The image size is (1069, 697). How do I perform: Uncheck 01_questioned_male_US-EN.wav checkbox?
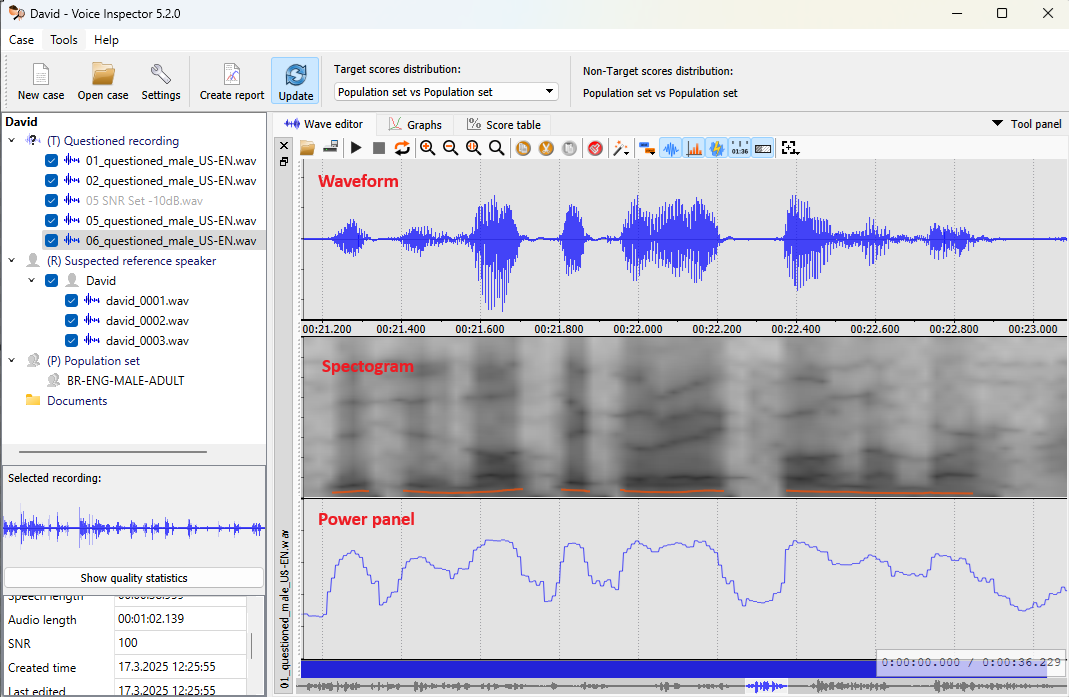pos(51,161)
